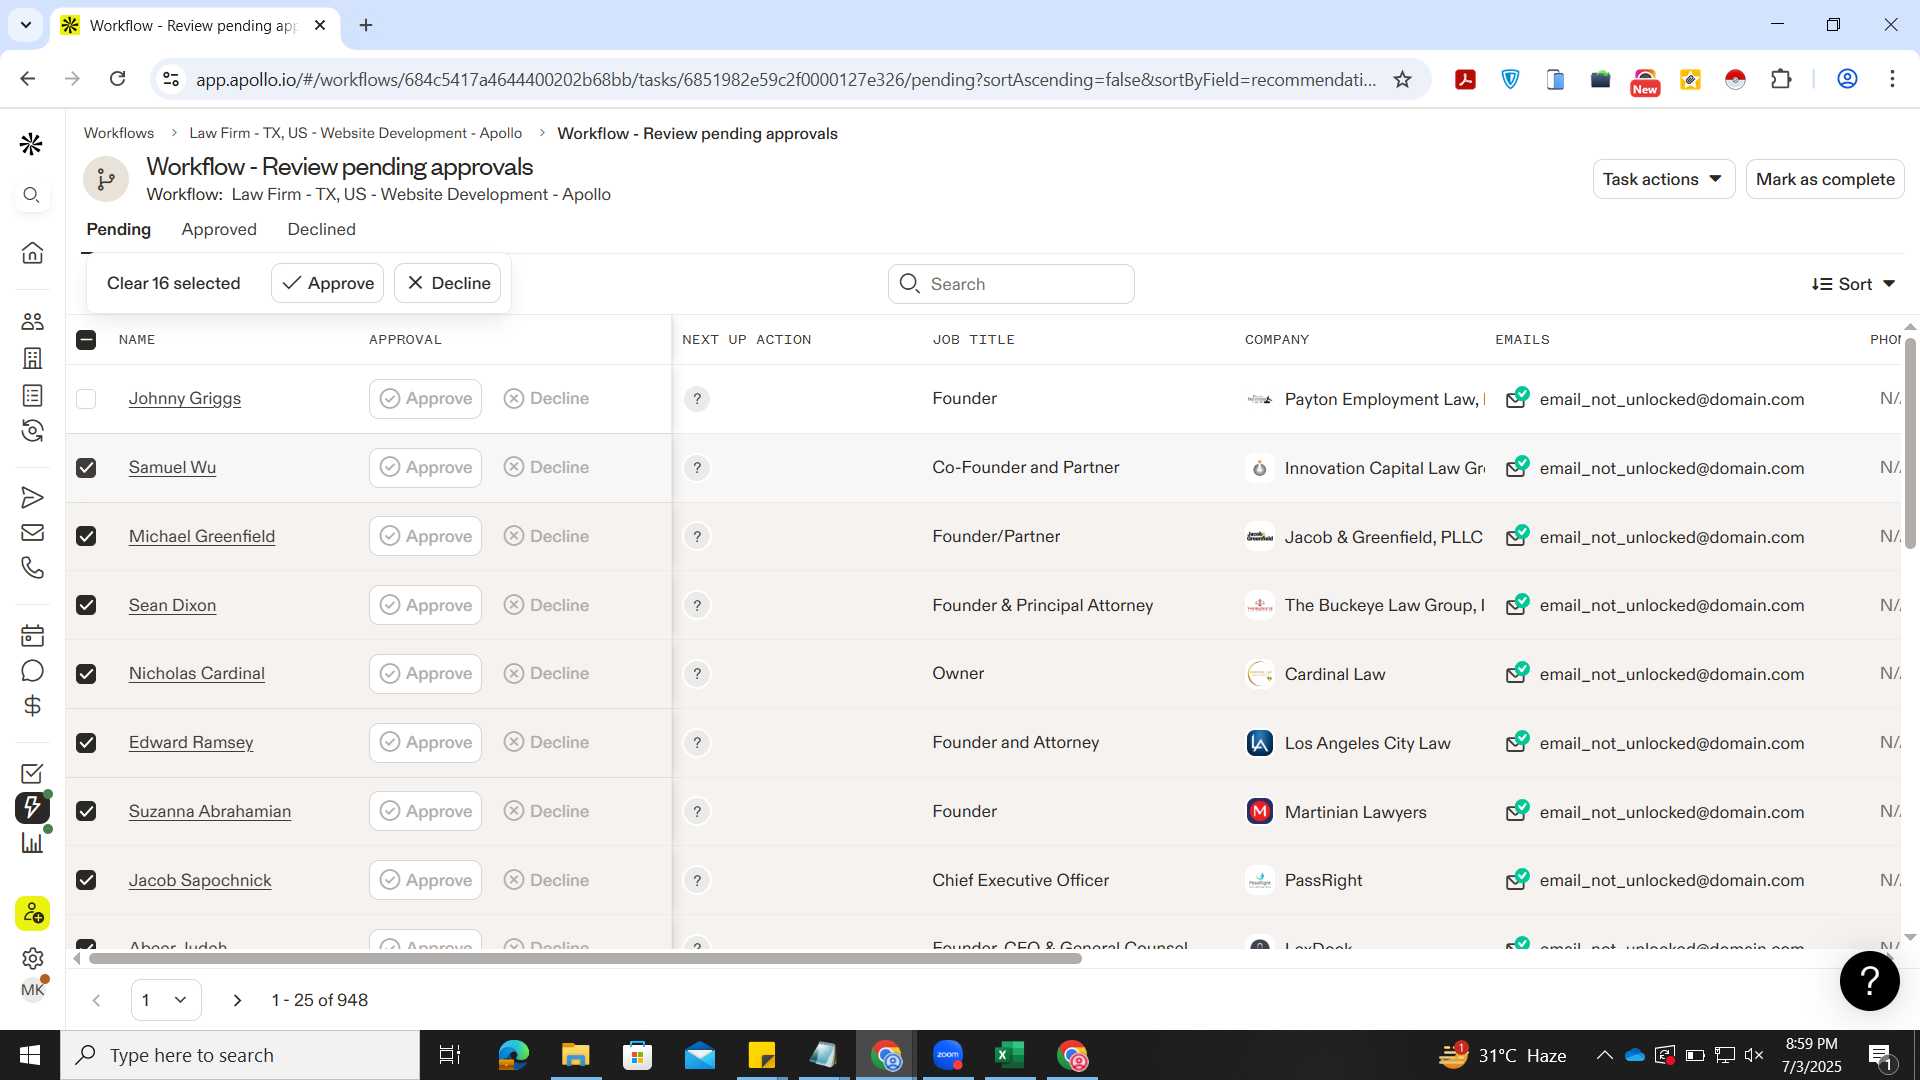Image resolution: width=1920 pixels, height=1080 pixels.
Task: Switch to the Pending tab
Action: pos(118,229)
